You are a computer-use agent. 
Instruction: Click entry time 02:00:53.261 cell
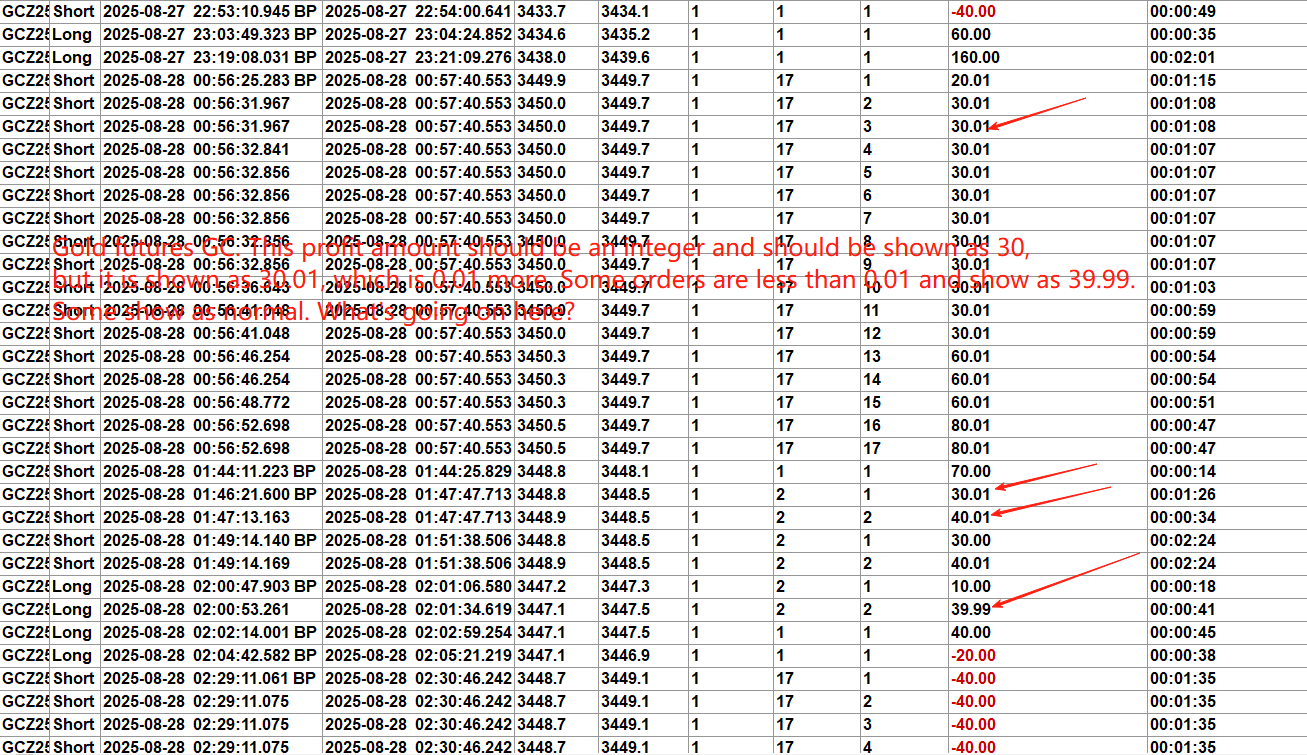tap(211, 609)
